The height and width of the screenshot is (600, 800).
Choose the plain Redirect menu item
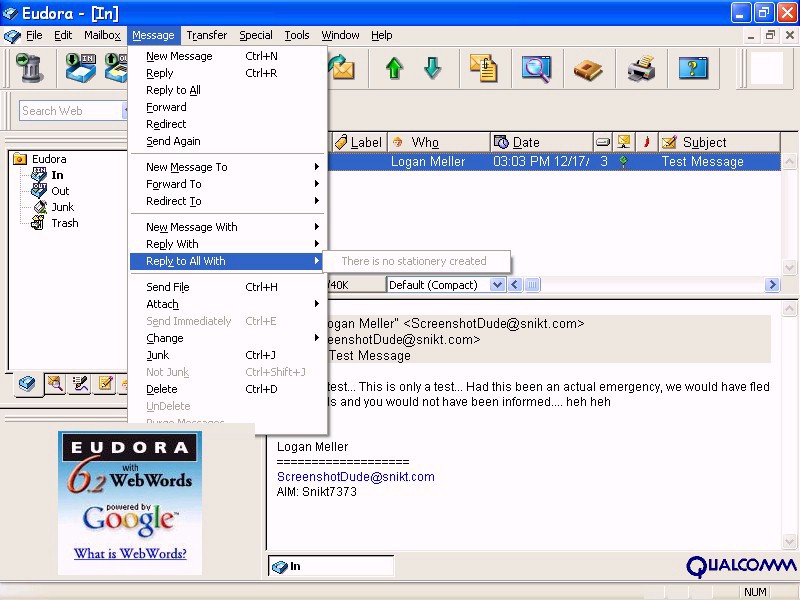click(229, 124)
